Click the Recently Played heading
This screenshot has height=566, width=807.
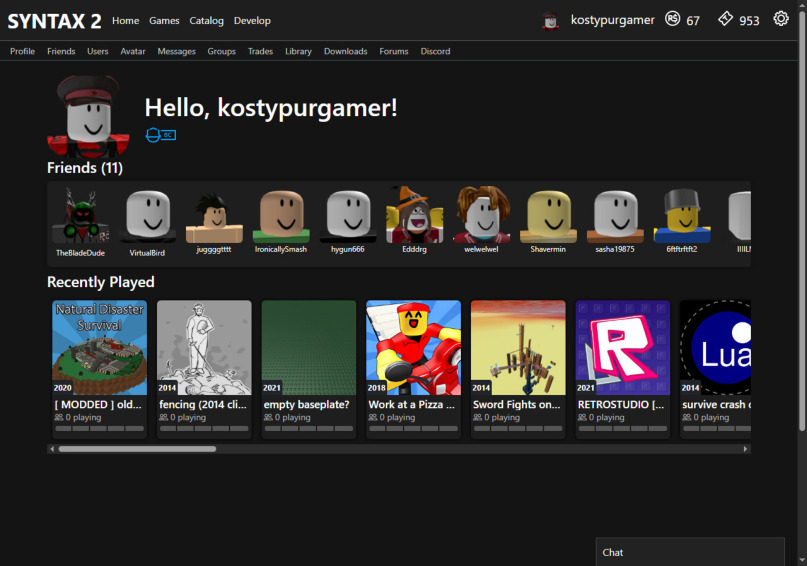coord(101,282)
